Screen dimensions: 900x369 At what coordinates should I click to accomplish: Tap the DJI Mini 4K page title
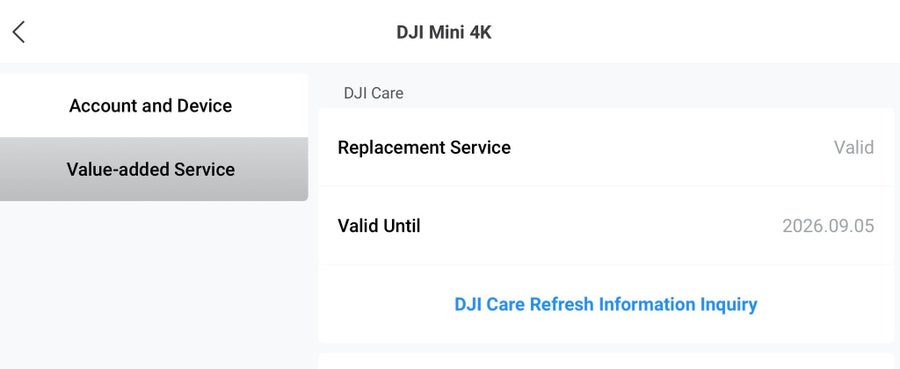click(x=444, y=32)
